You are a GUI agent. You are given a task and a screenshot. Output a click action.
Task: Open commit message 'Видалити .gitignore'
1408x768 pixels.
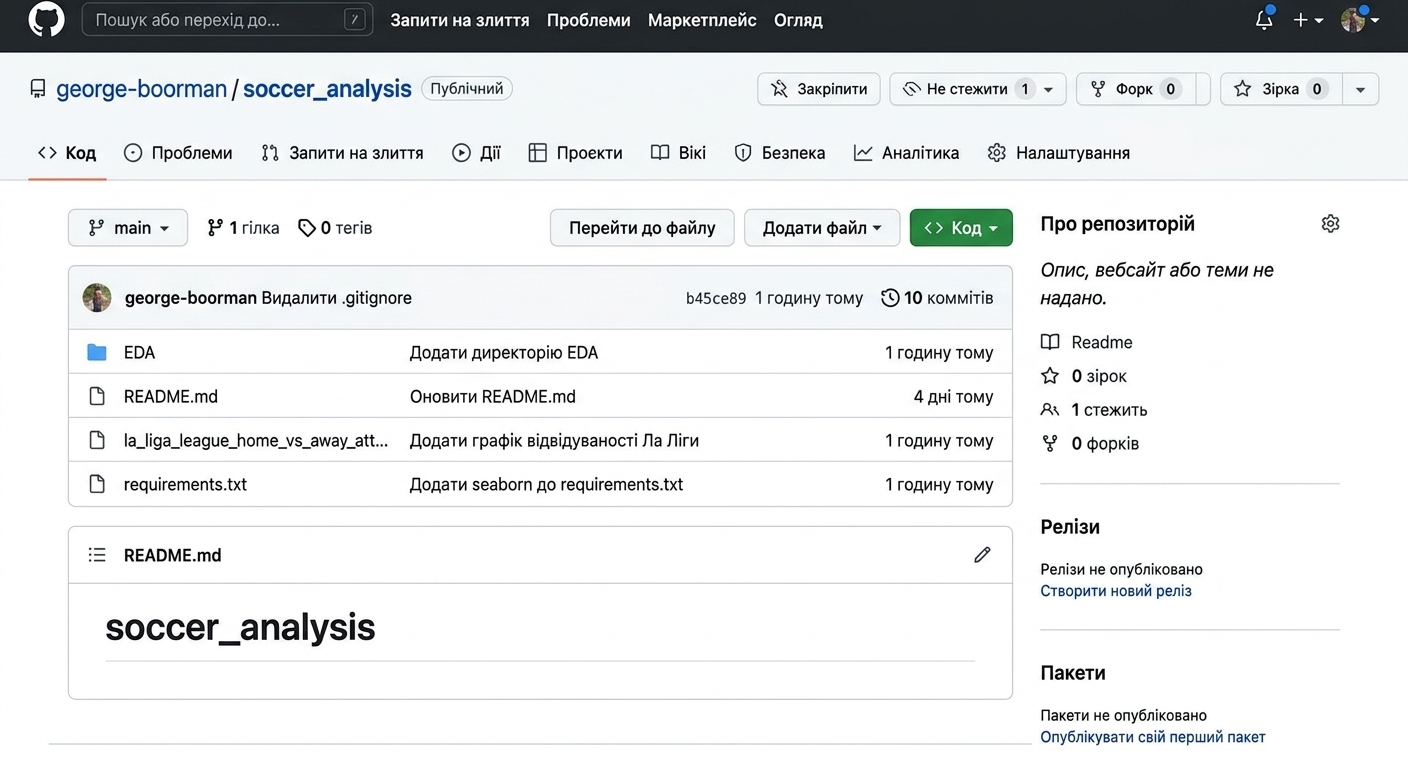[336, 298]
